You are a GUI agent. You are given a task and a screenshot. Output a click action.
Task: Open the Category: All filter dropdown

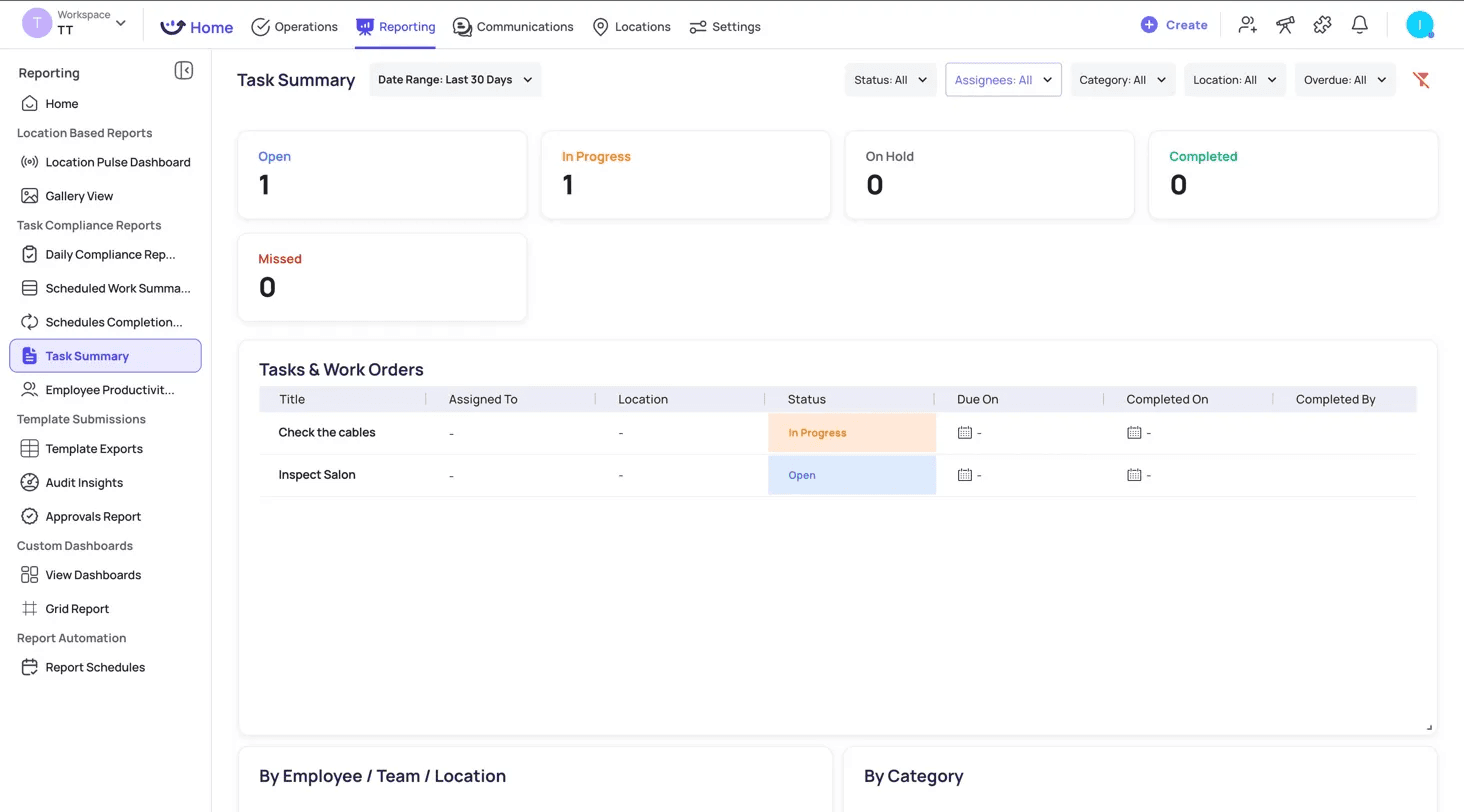click(1123, 80)
